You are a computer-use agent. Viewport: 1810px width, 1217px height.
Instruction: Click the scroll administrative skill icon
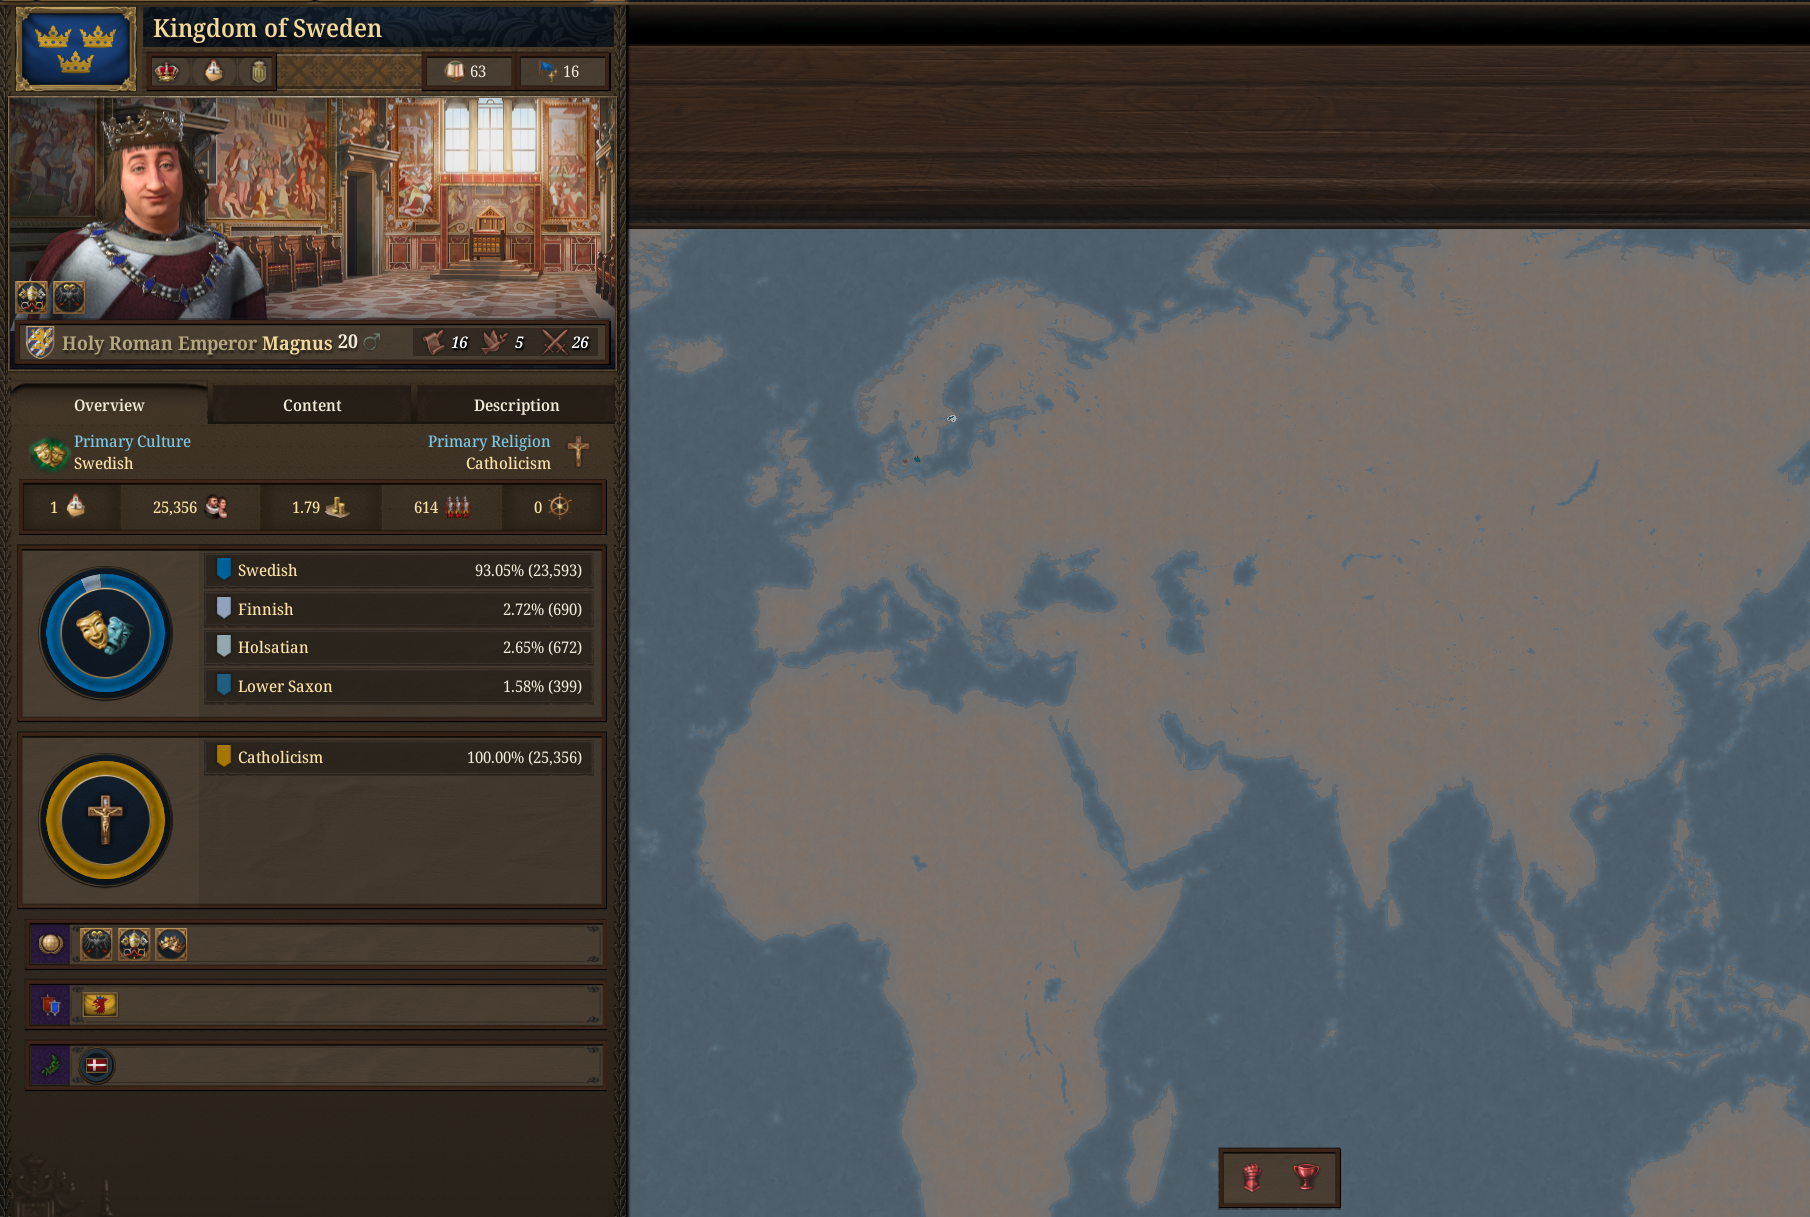[x=433, y=342]
